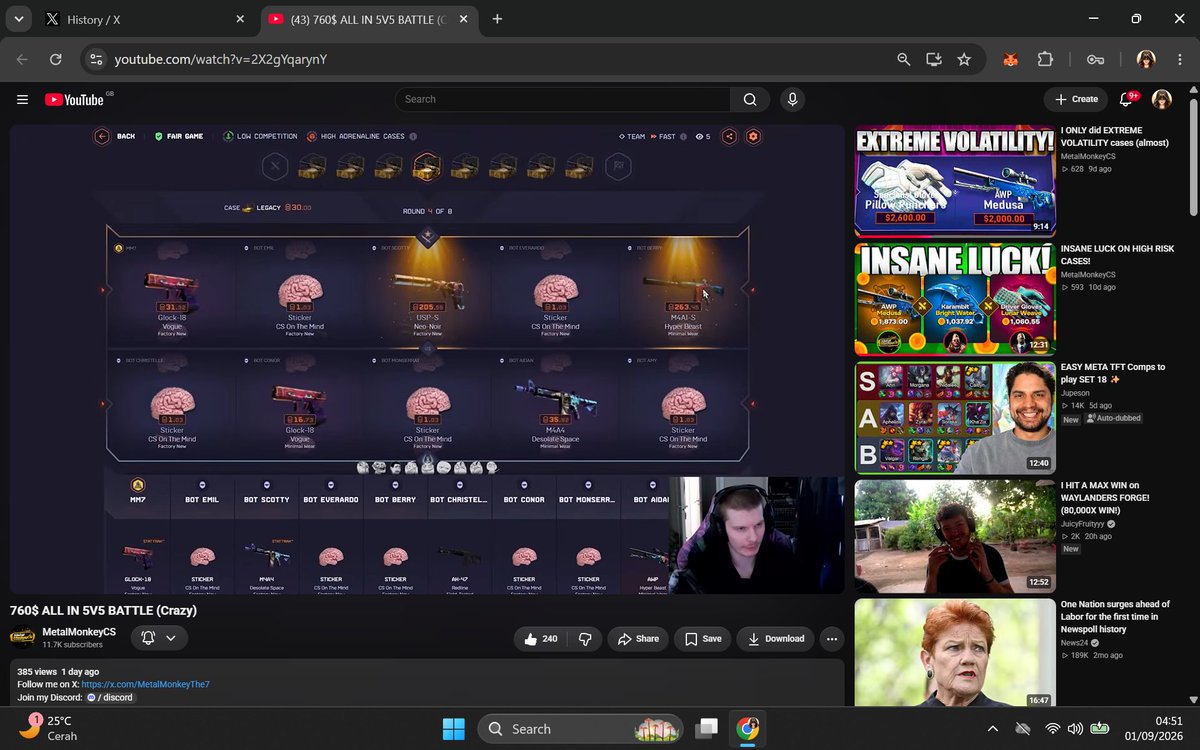This screenshot has width=1200, height=750.
Task: Bookmark this page with the star
Action: [964, 59]
